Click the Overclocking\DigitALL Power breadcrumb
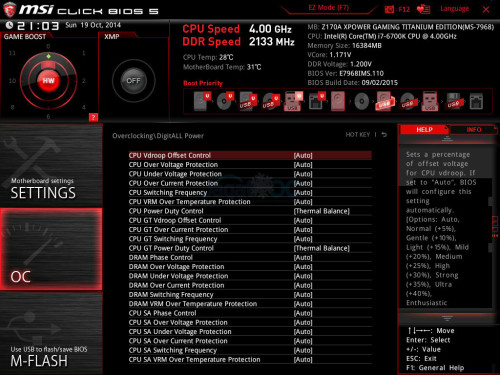500x375 pixels. coord(158,136)
